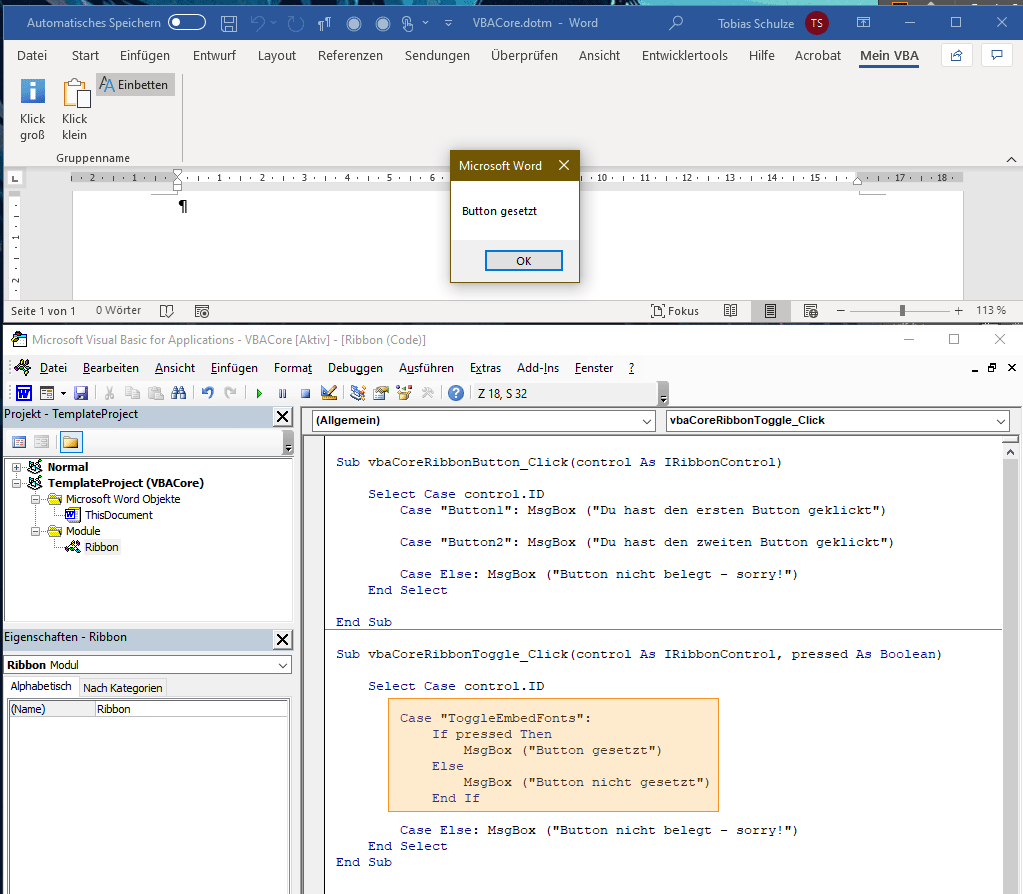Screen dimensions: 1023x894
Task: Toggle the Einbetten ribbon button
Action: coord(136,85)
